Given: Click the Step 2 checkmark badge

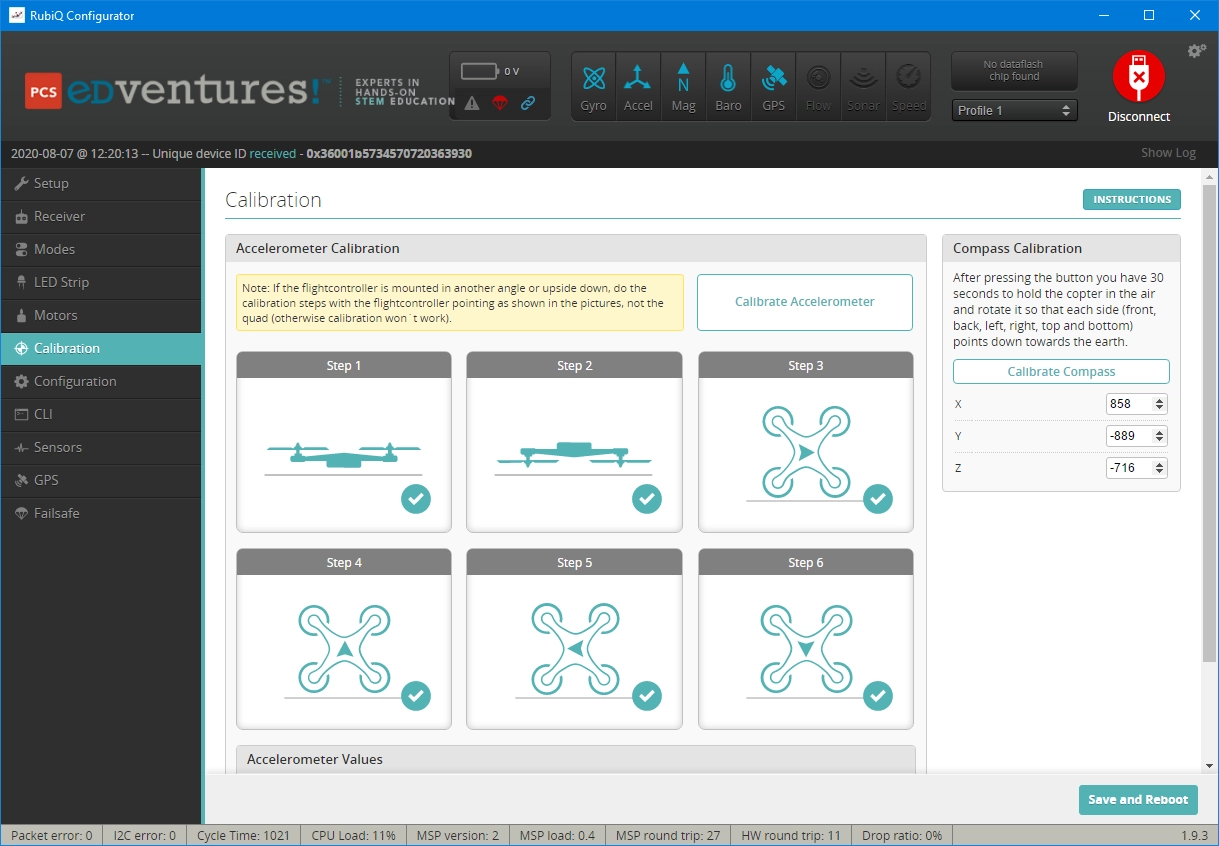Looking at the screenshot, I should (x=647, y=498).
